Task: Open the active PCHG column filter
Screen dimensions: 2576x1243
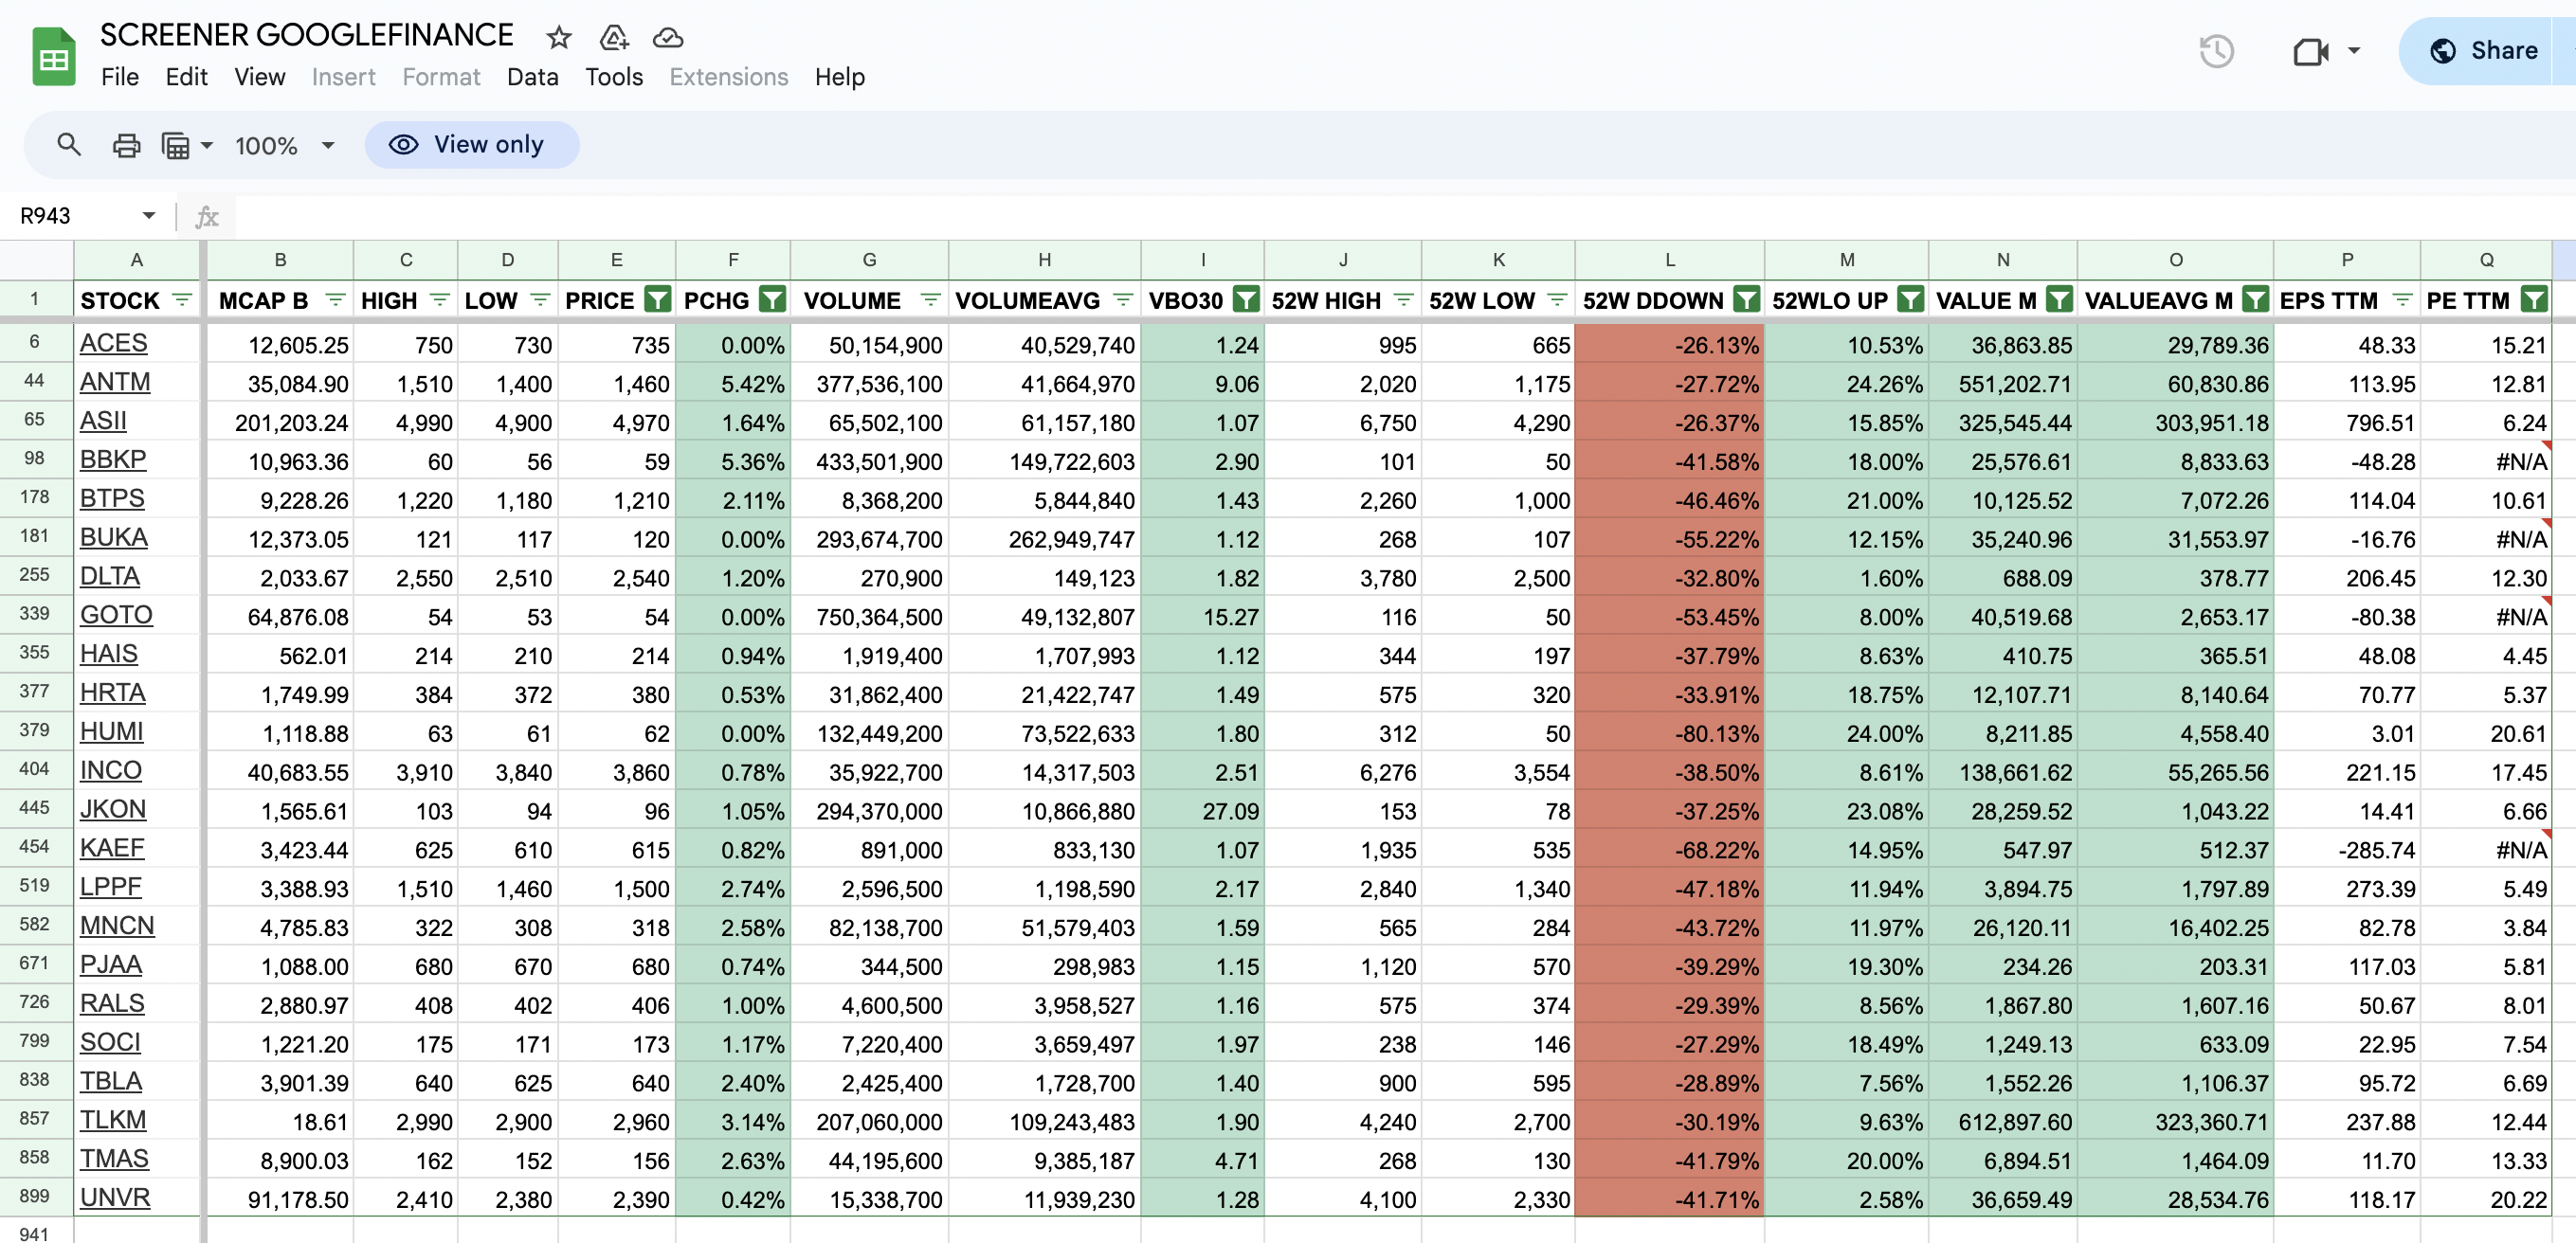Action: point(772,299)
